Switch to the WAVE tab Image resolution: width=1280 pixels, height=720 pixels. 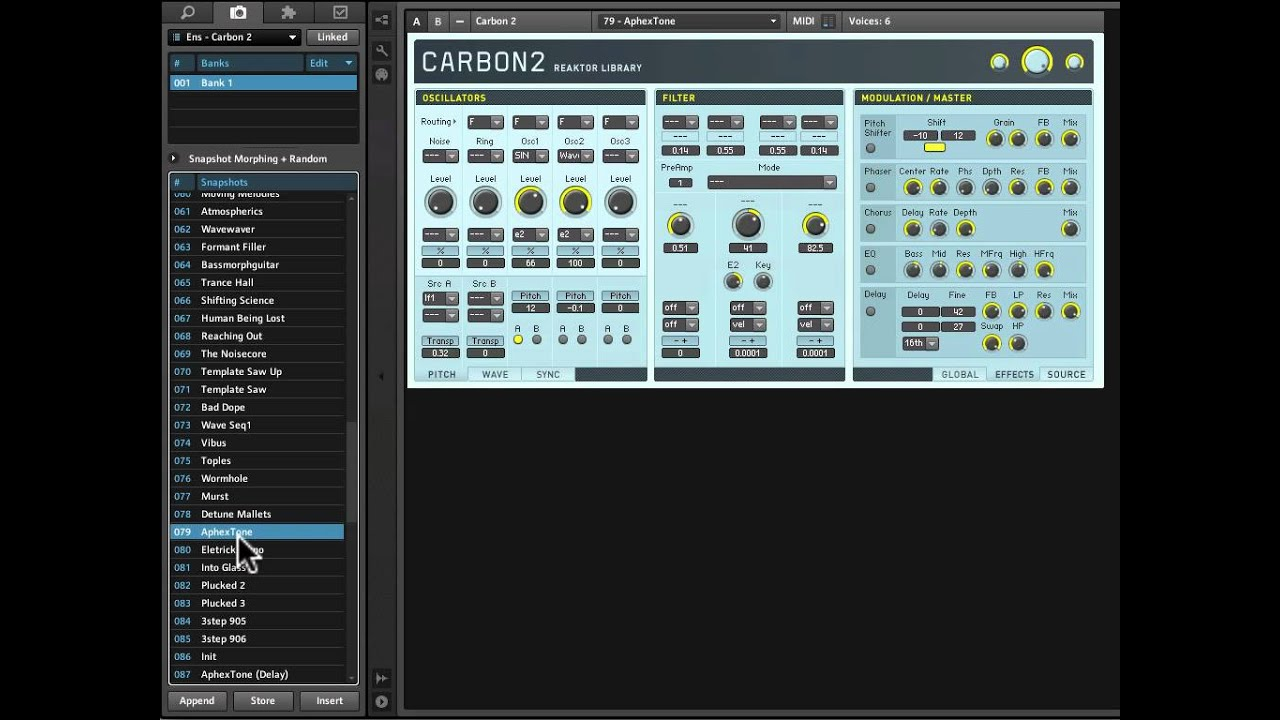[x=495, y=374]
